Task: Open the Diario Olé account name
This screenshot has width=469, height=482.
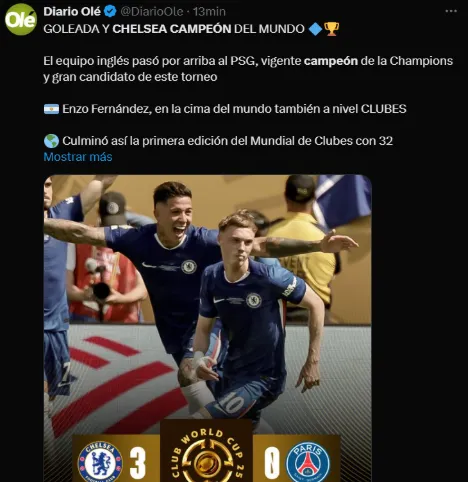Action: pyautogui.click(x=72, y=12)
